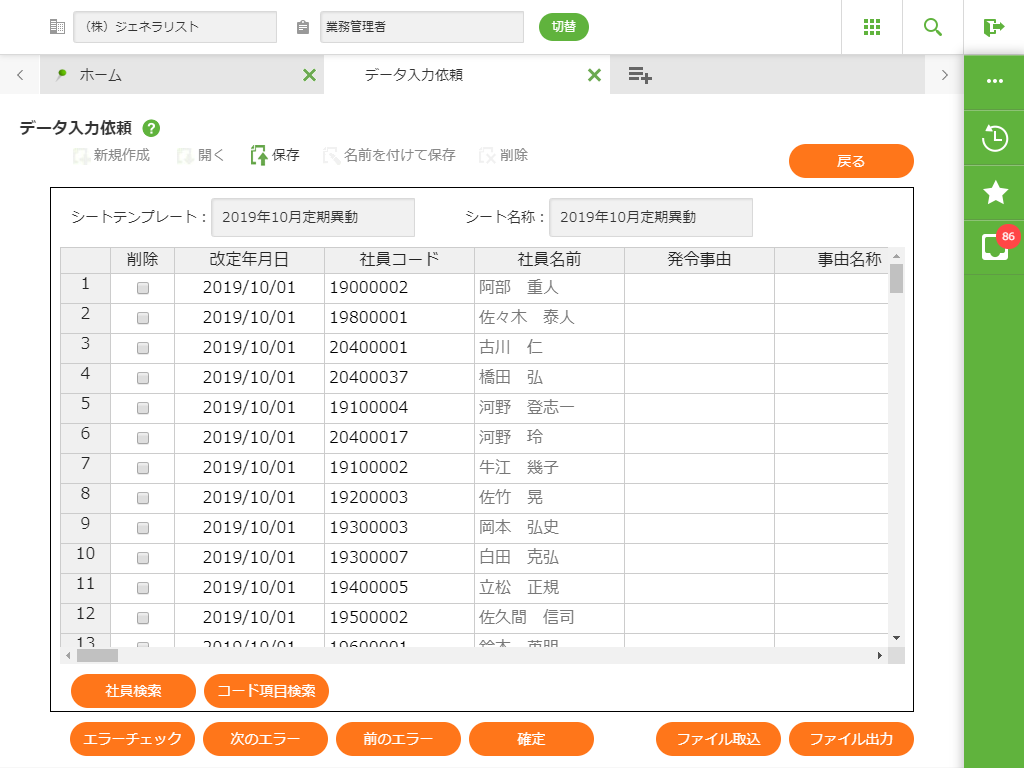Click the search magnifier icon

(933, 27)
